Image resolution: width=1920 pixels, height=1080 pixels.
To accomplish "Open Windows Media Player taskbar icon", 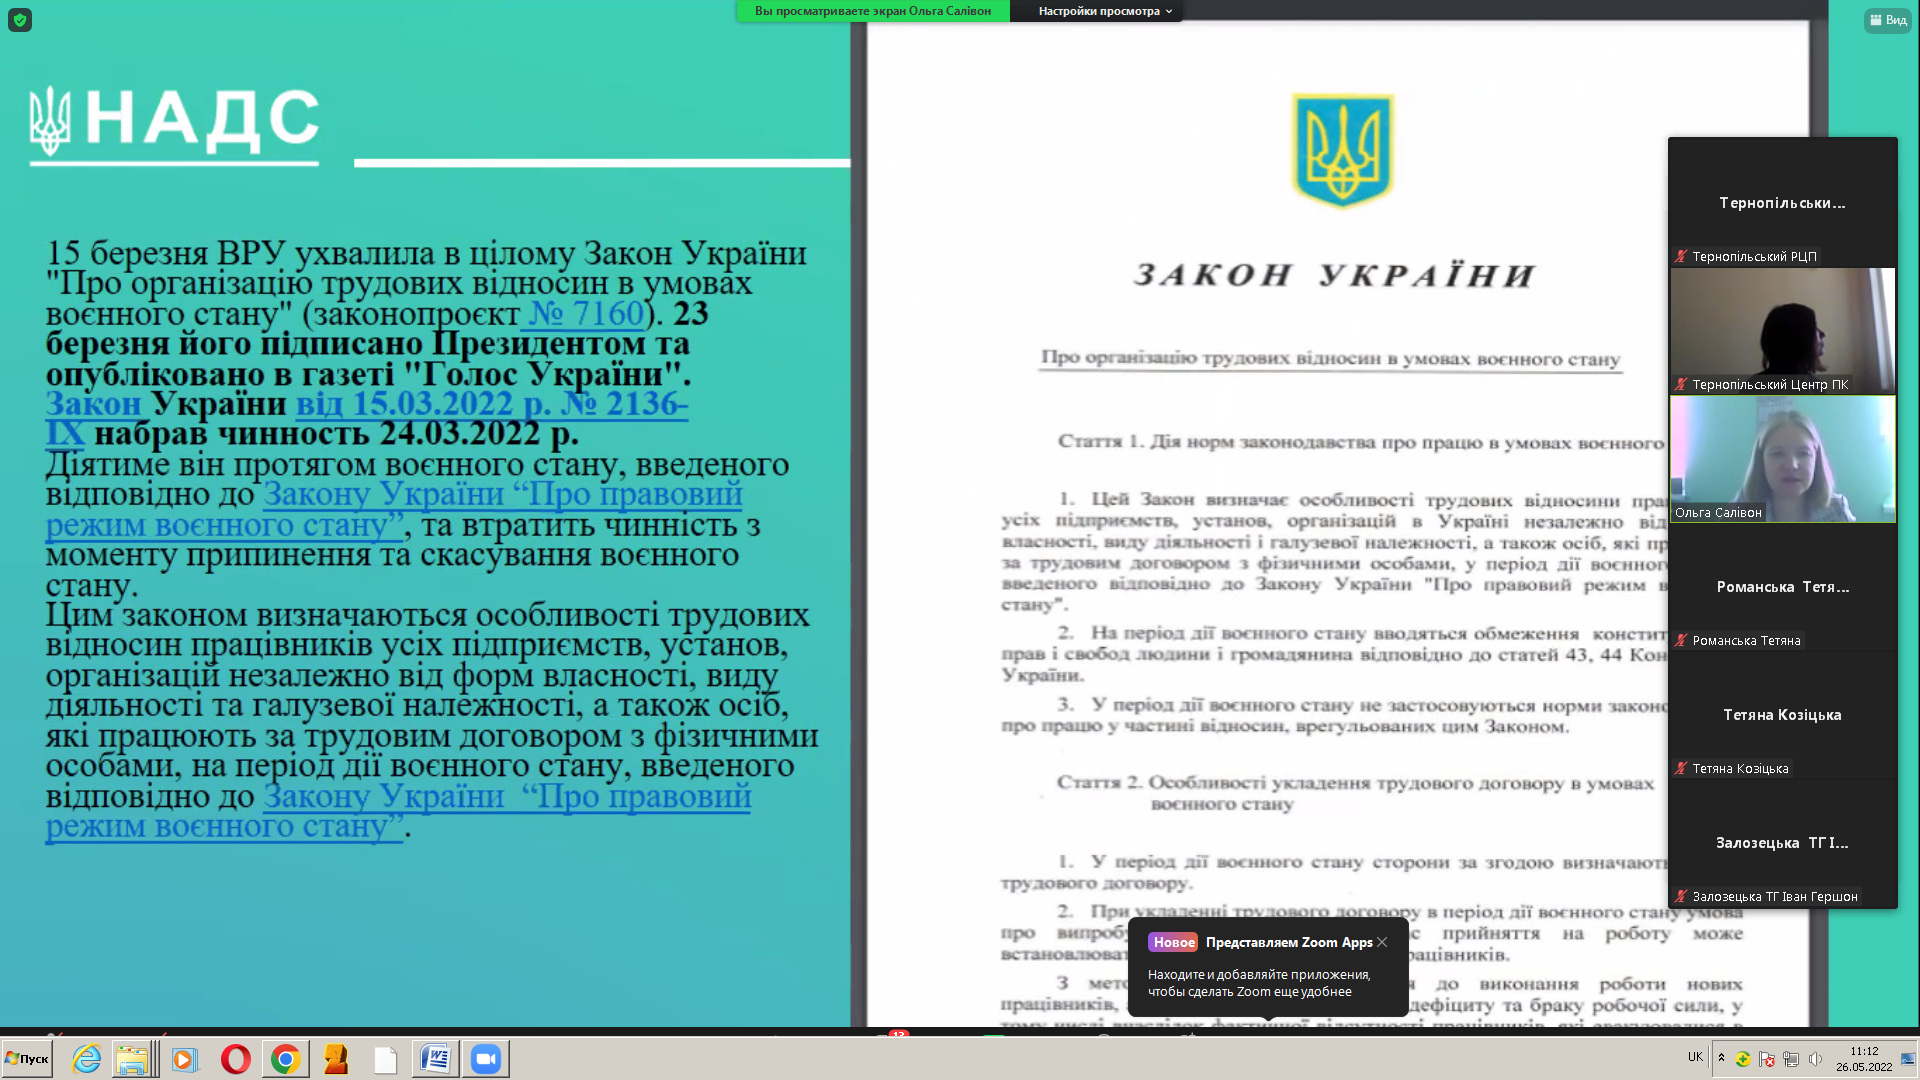I will (185, 1059).
